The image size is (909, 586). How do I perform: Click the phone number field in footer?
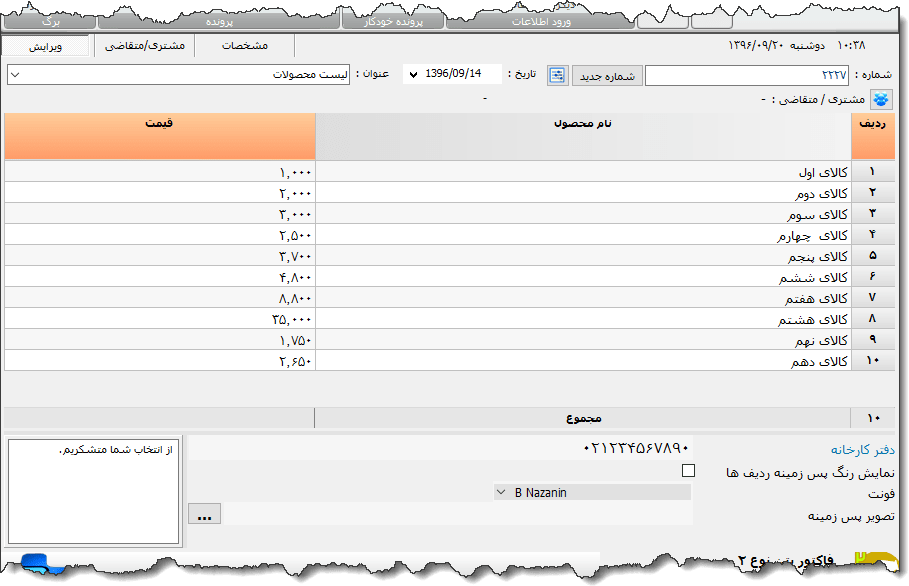440,449
